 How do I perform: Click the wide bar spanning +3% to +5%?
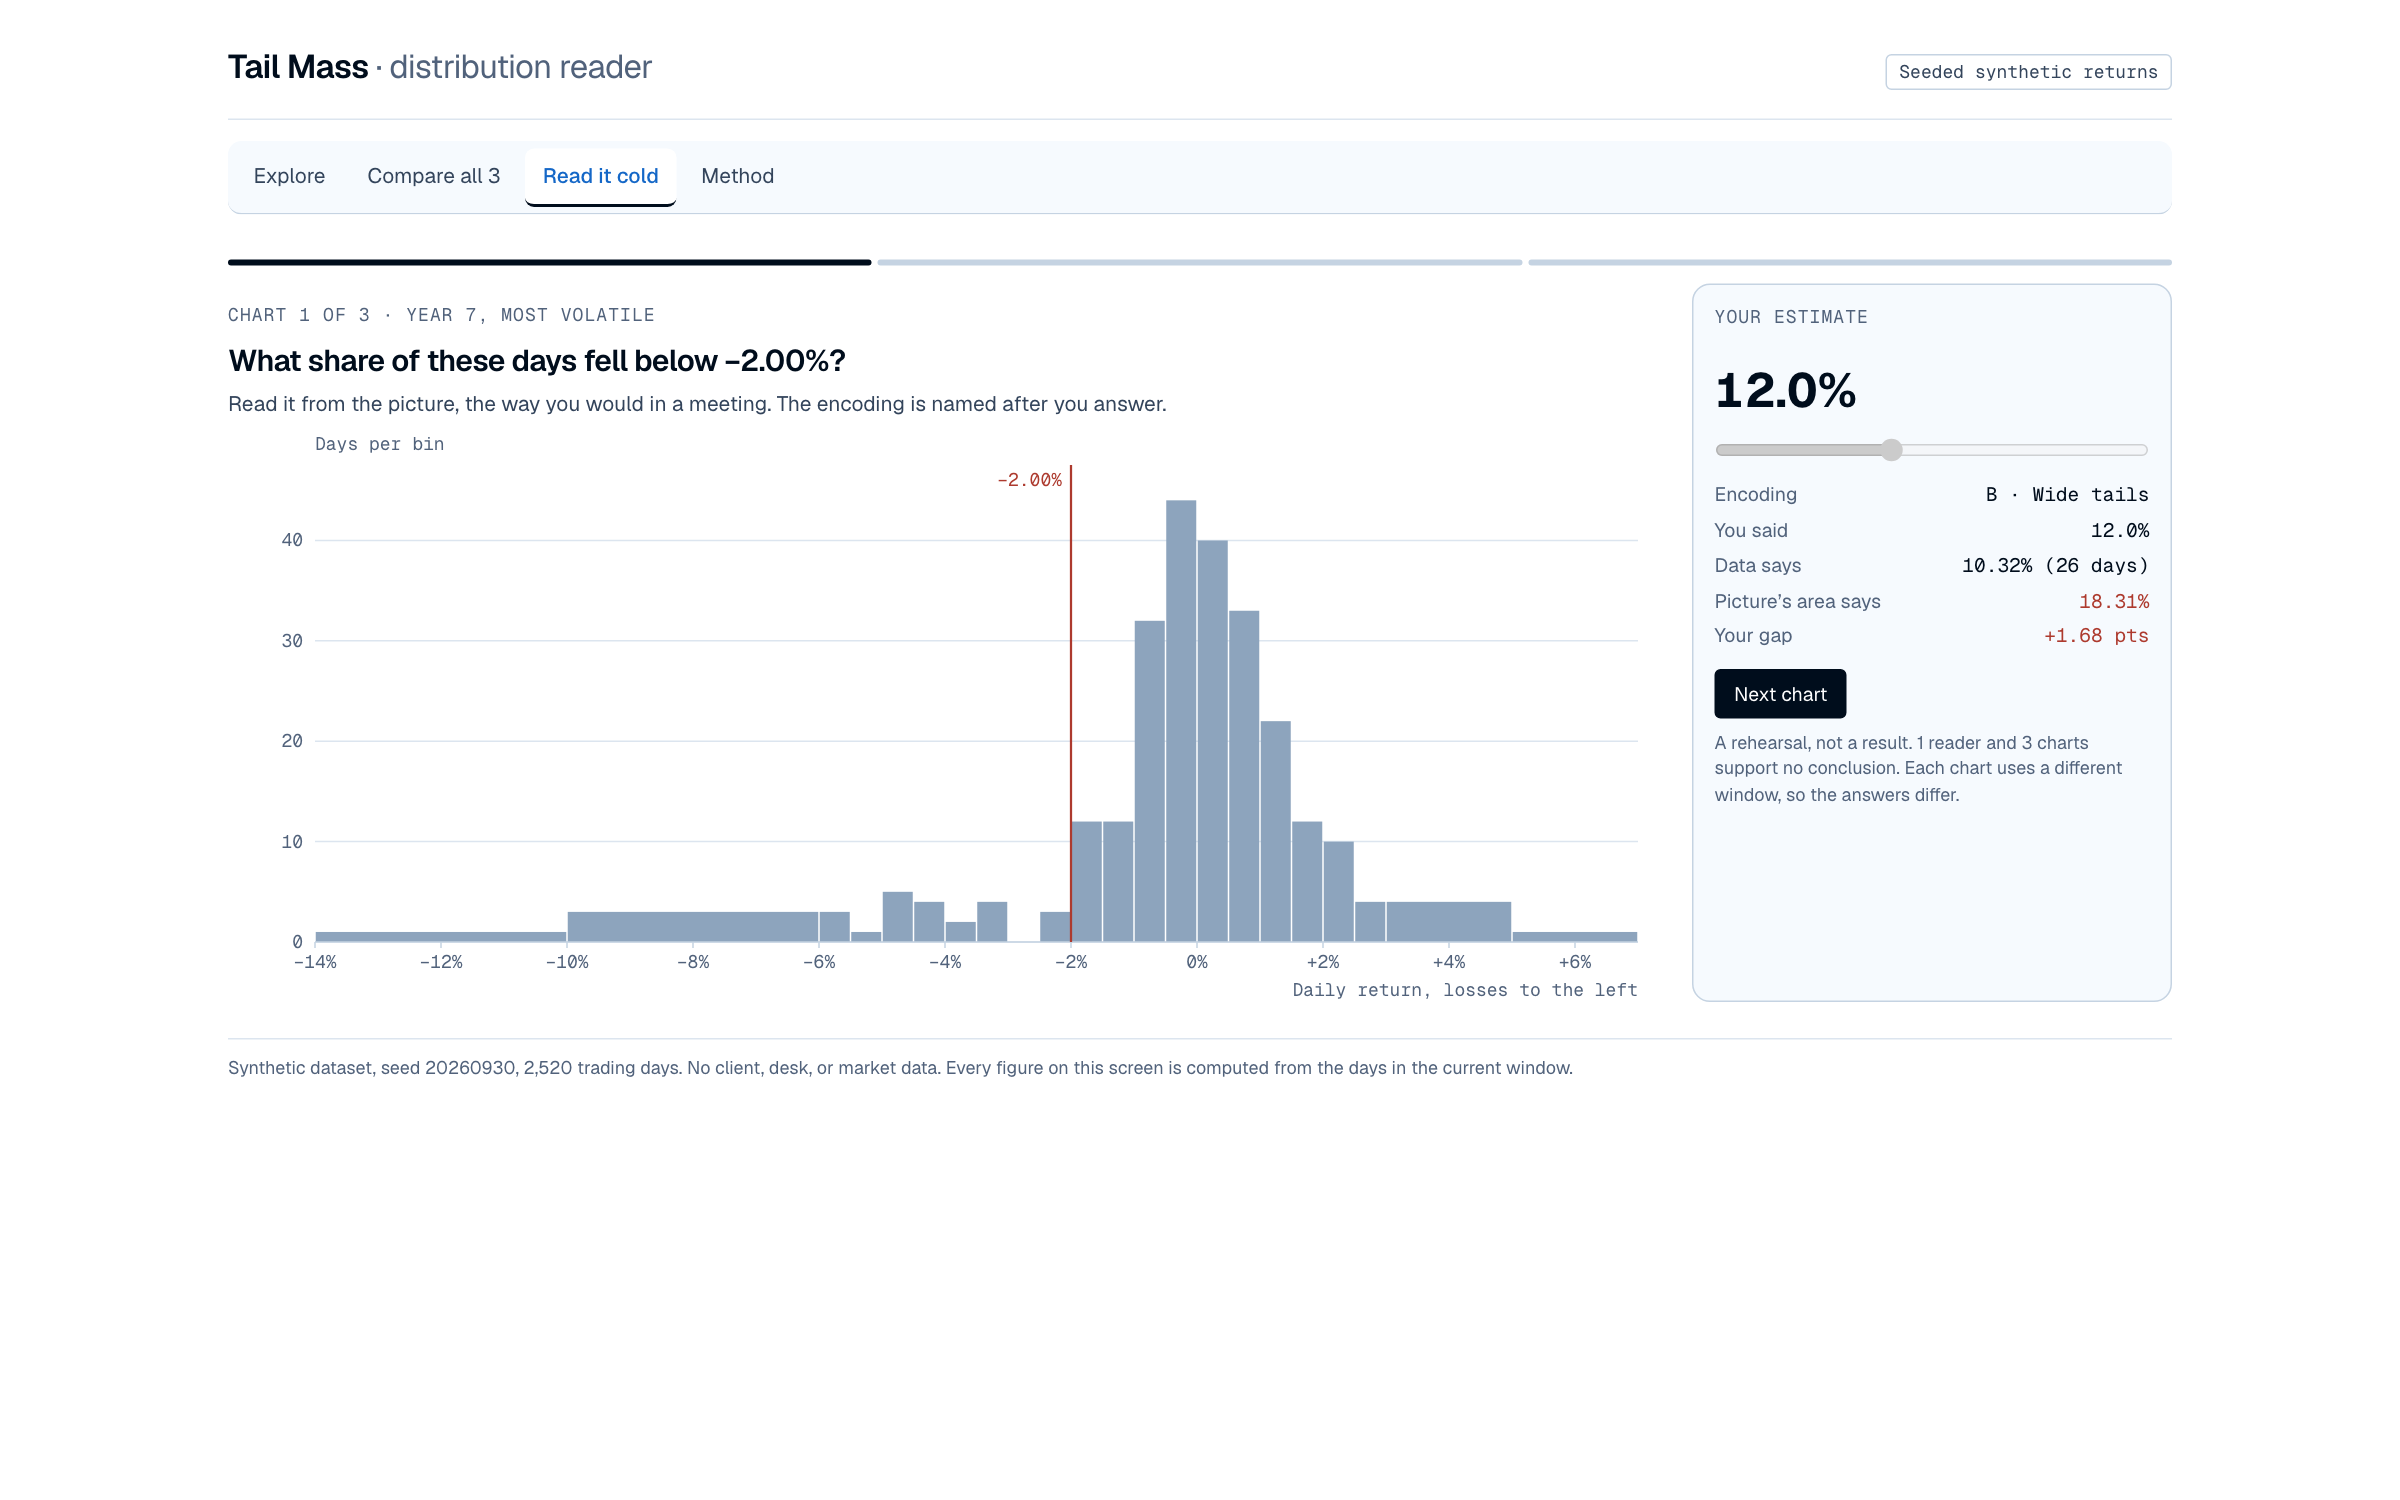[x=1449, y=922]
